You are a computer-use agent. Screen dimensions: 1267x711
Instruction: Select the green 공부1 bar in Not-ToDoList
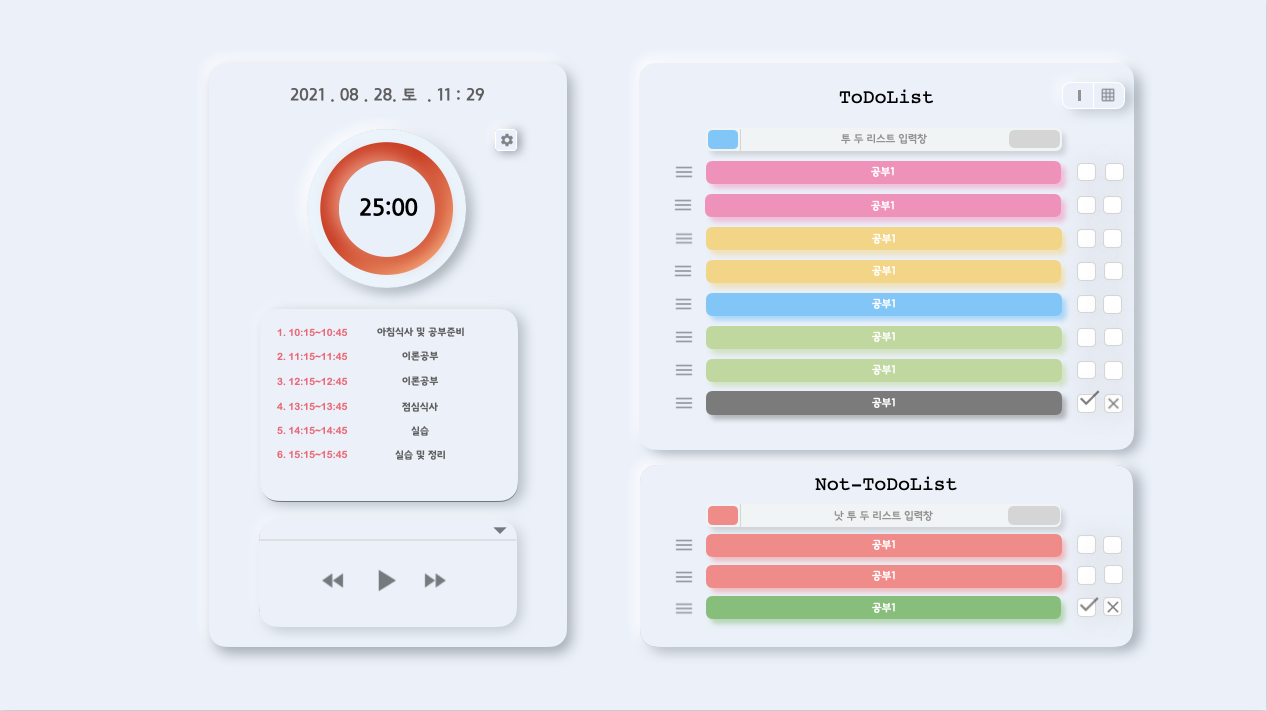[x=884, y=608]
